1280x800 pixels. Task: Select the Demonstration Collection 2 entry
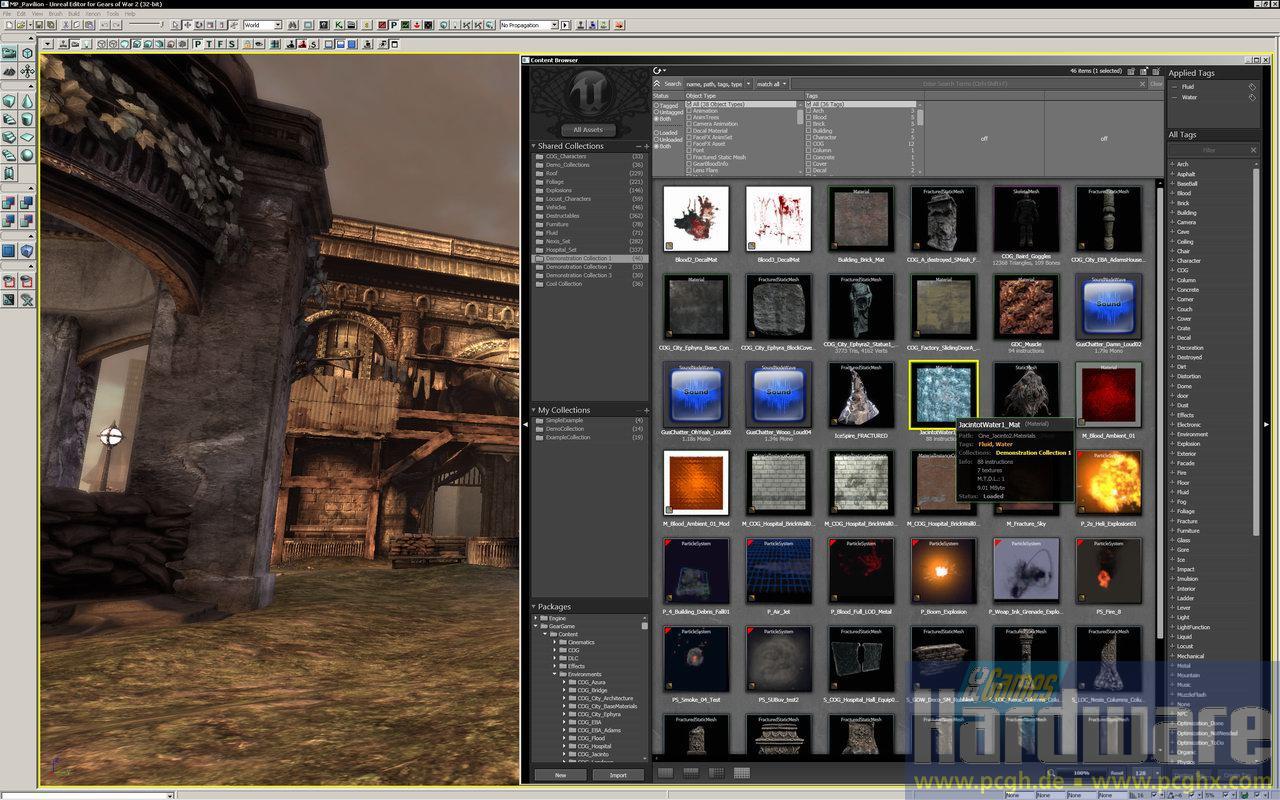[x=590, y=267]
